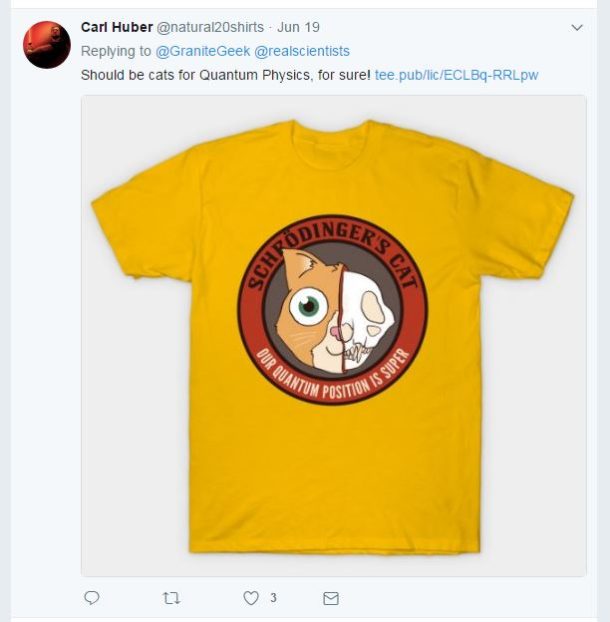Screen dimensions: 610x622
Task: Click the like count of 3
Action: click(x=273, y=598)
